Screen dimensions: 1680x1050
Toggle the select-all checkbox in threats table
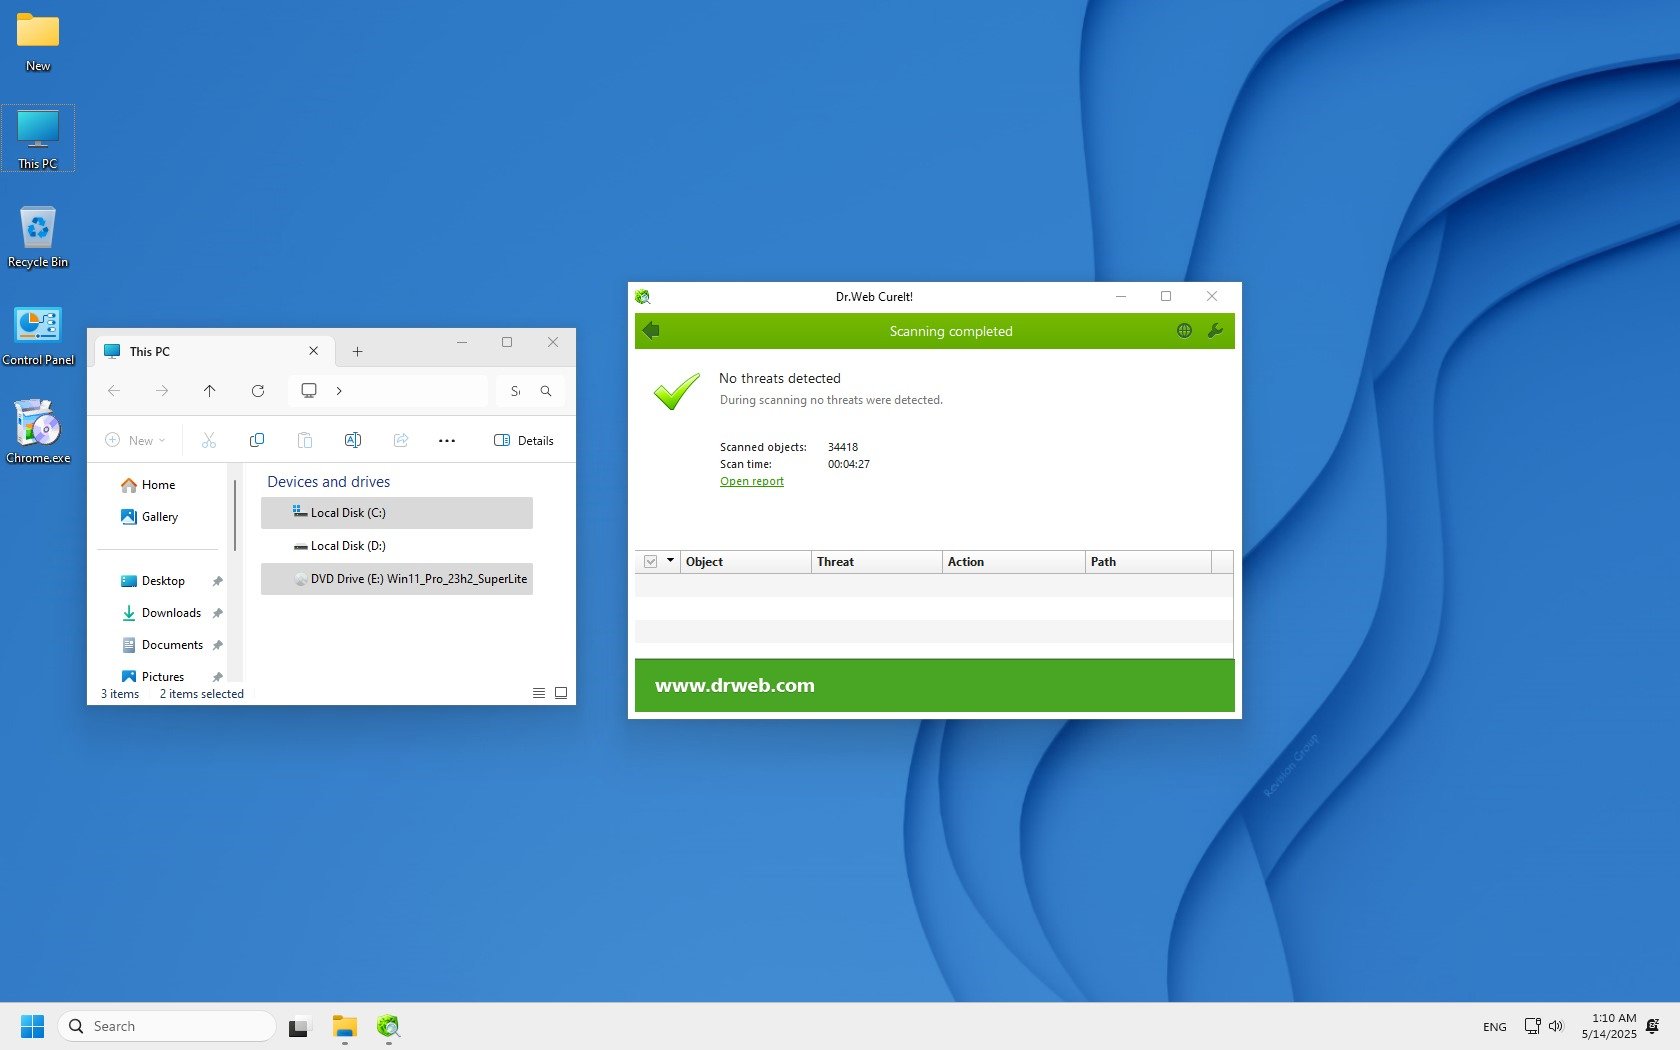pos(650,562)
